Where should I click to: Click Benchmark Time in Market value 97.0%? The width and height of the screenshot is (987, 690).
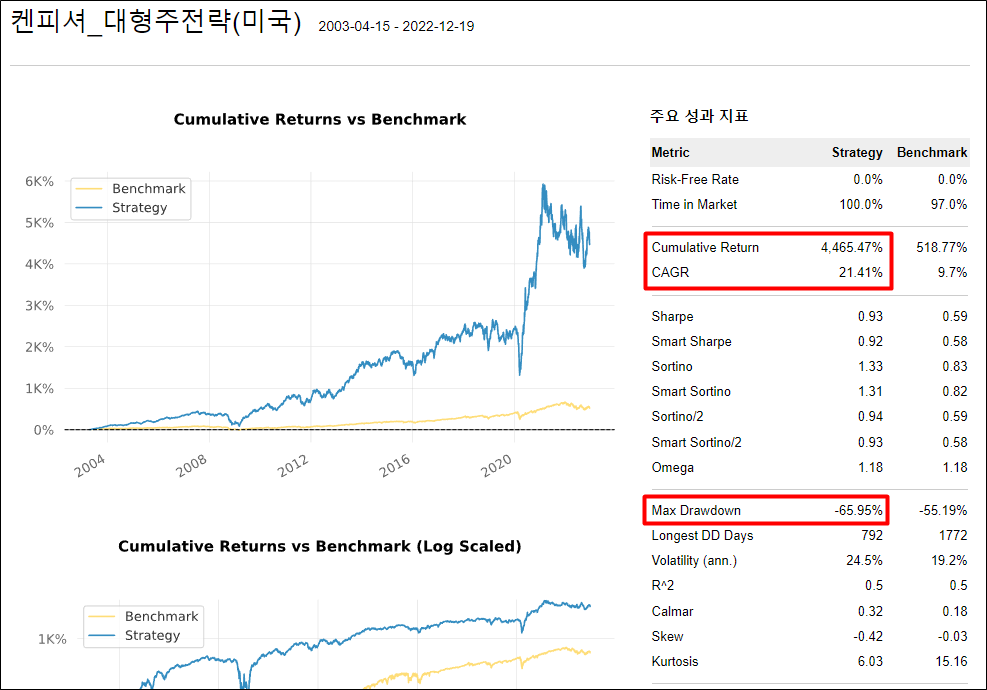point(949,204)
